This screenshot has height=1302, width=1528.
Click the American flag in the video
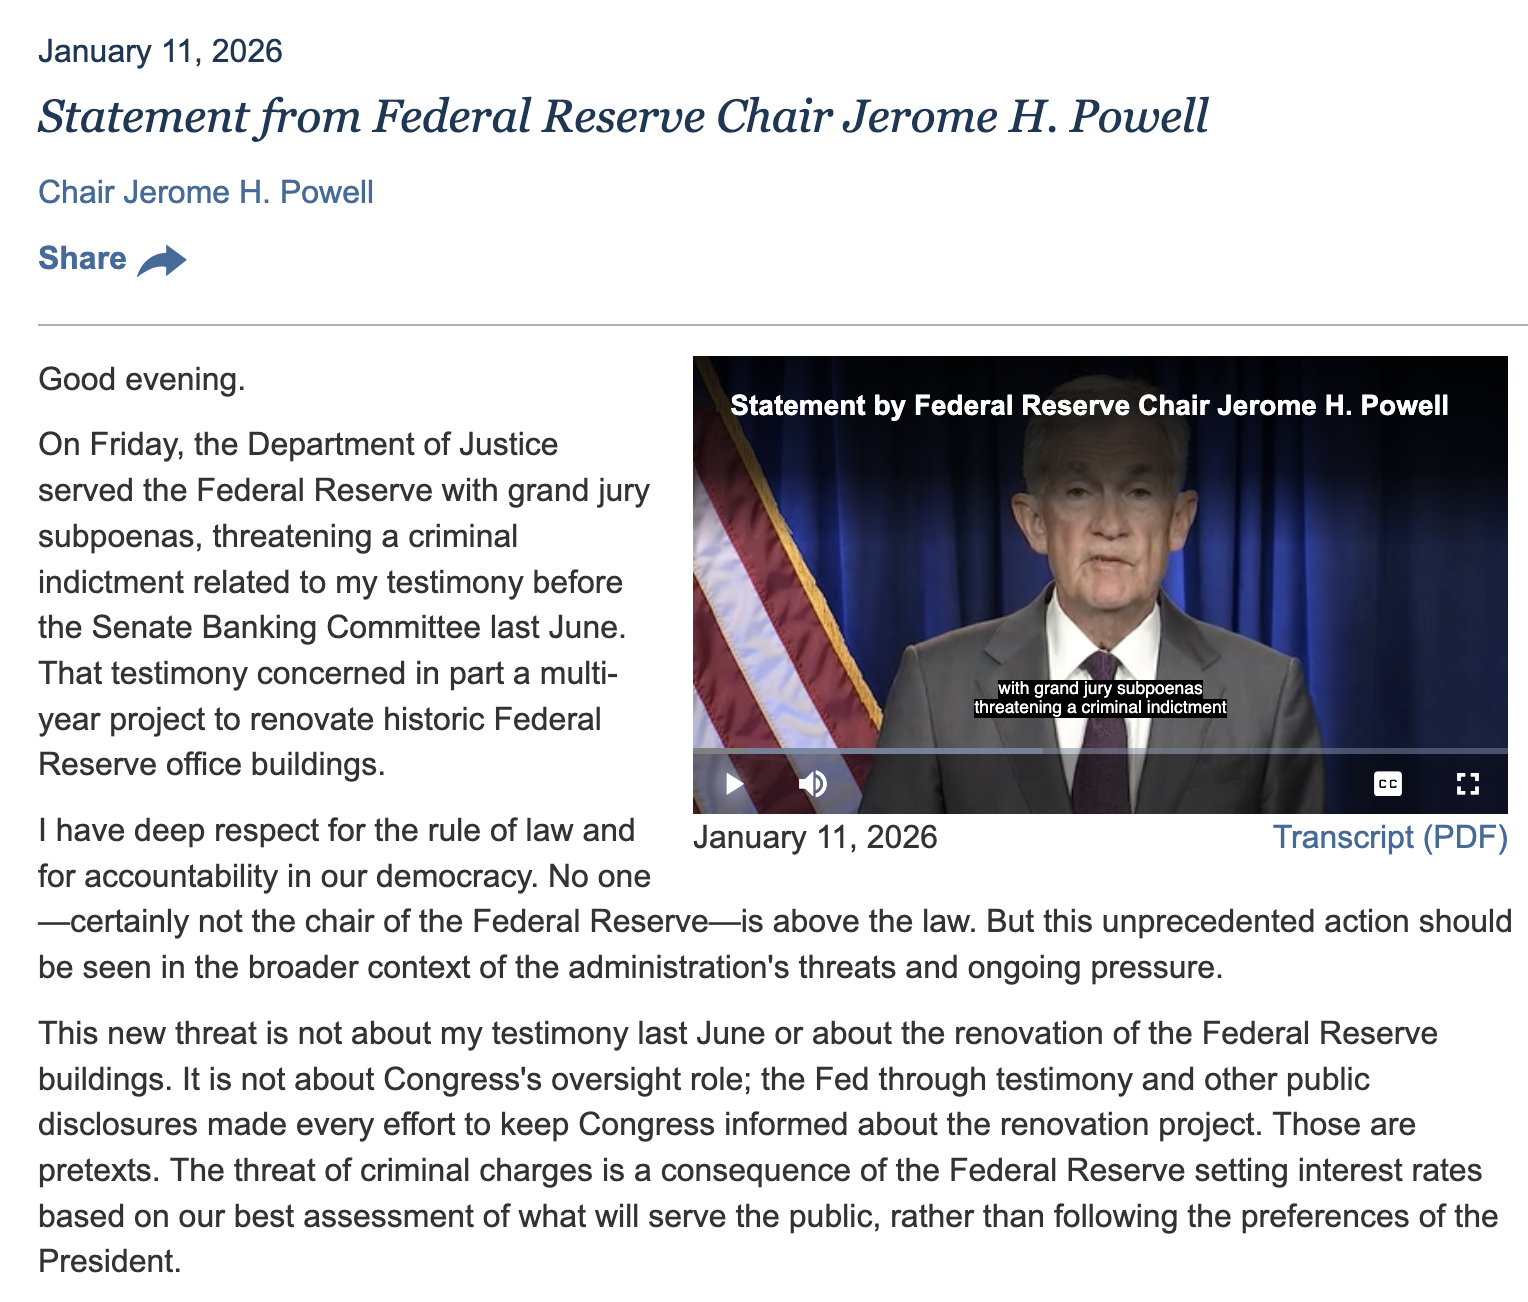click(760, 600)
